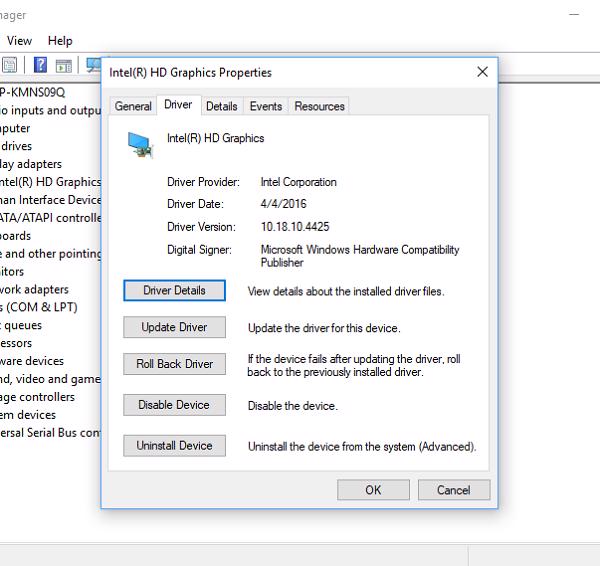Select Computer category in device tree

[15, 128]
